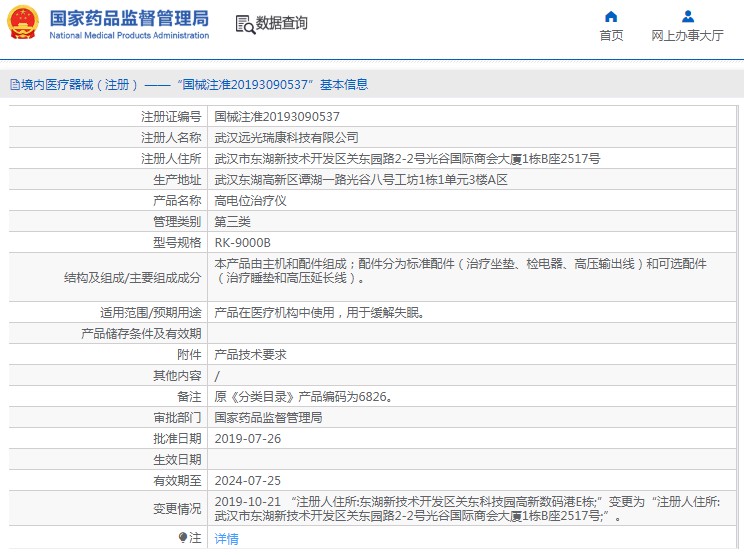Click the 备注 field label
This screenshot has height=555, width=744.
pyautogui.click(x=189, y=397)
